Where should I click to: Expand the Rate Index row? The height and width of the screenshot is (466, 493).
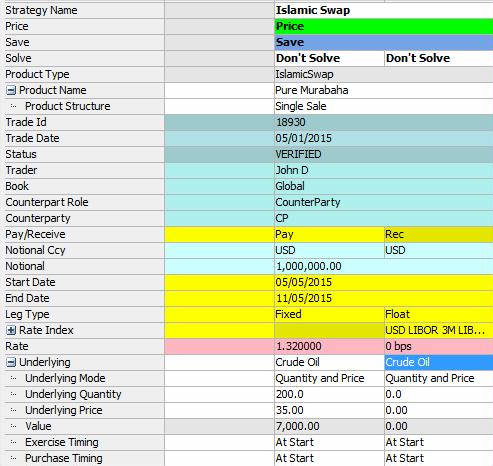click(x=11, y=330)
